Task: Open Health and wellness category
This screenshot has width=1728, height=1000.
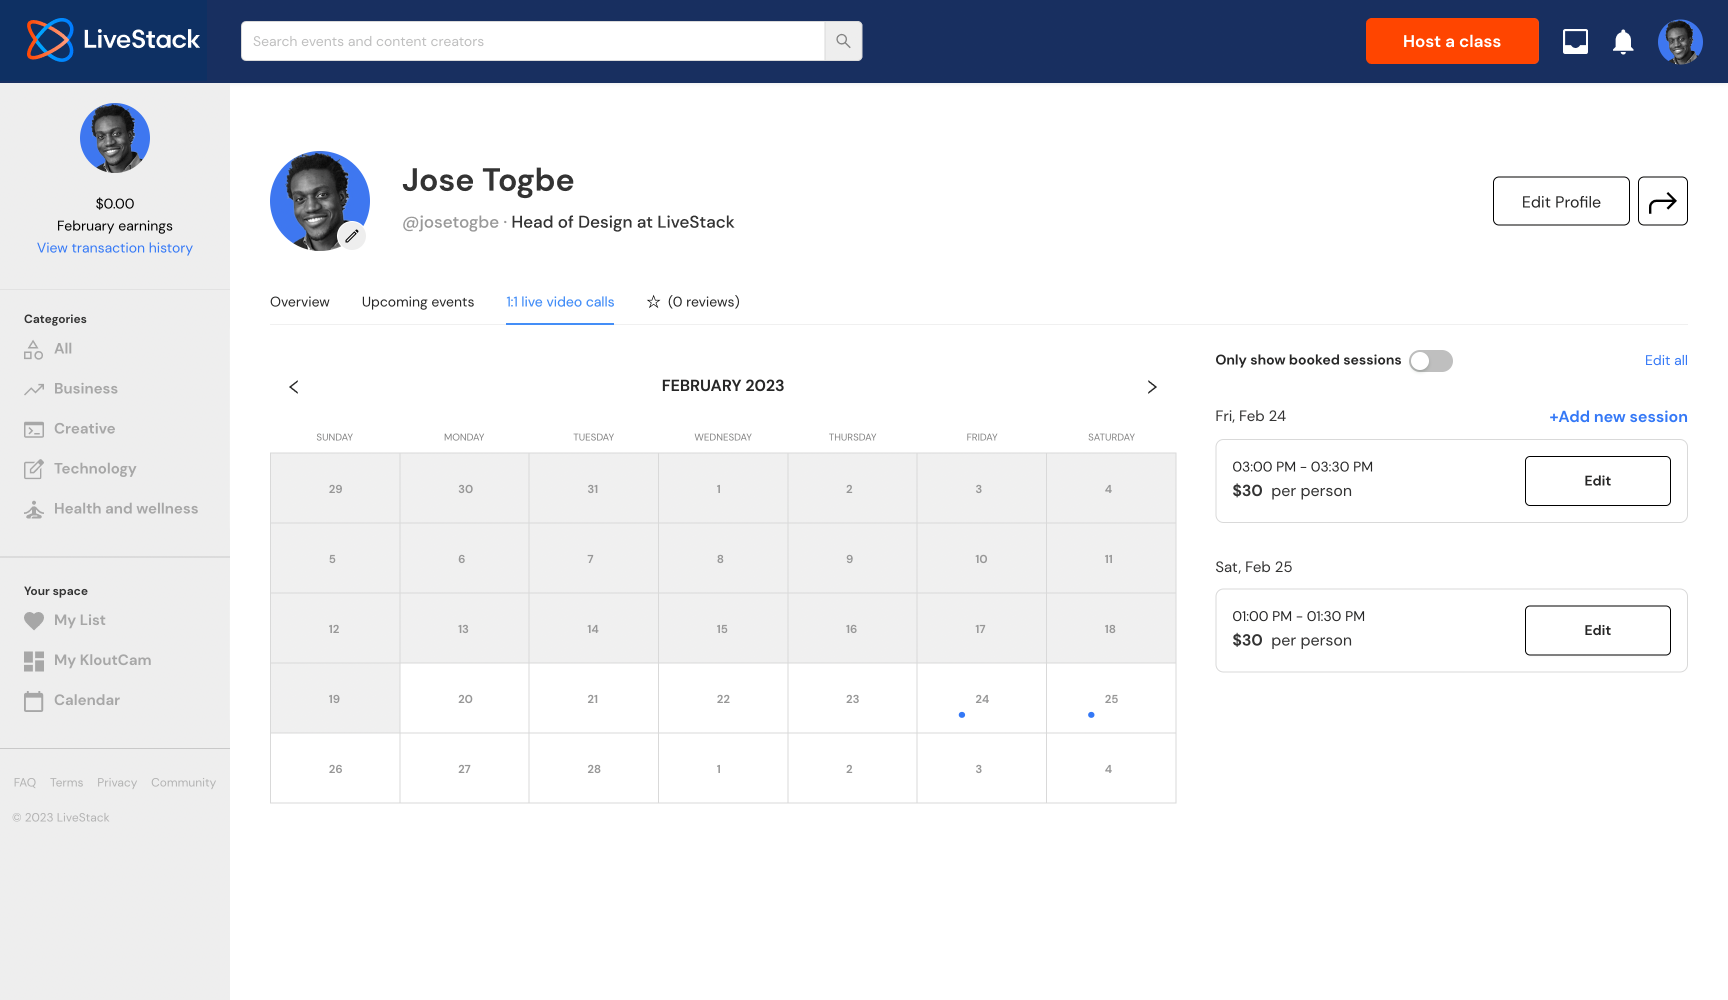Action: click(x=125, y=508)
